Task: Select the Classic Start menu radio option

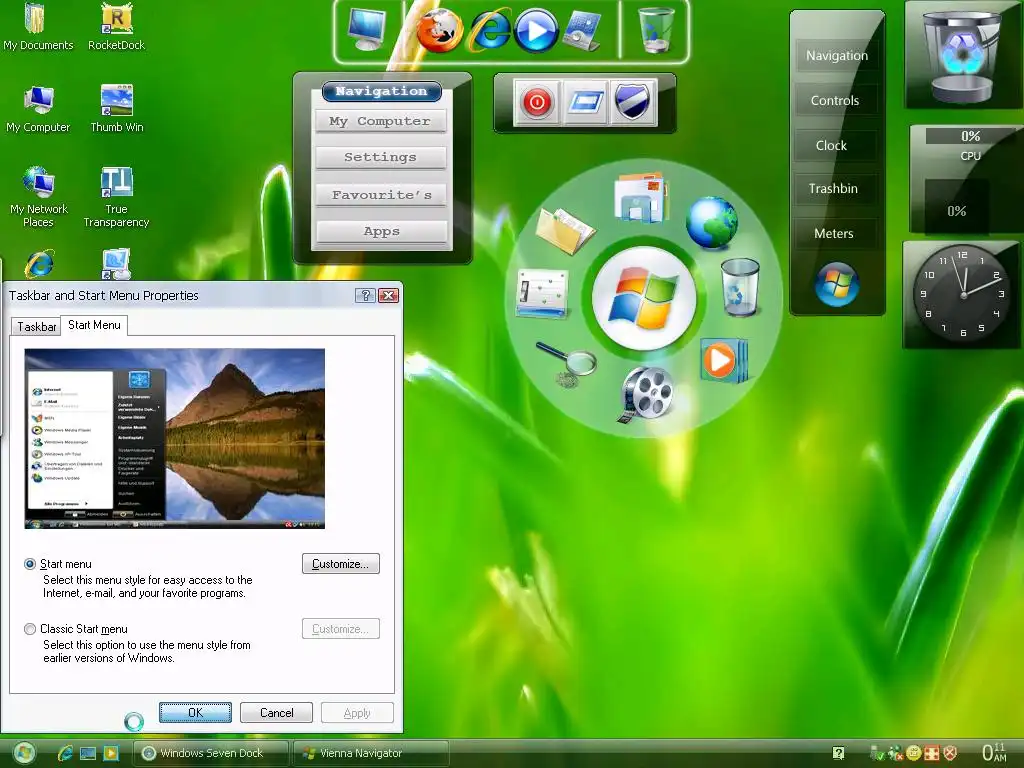Action: point(29,629)
